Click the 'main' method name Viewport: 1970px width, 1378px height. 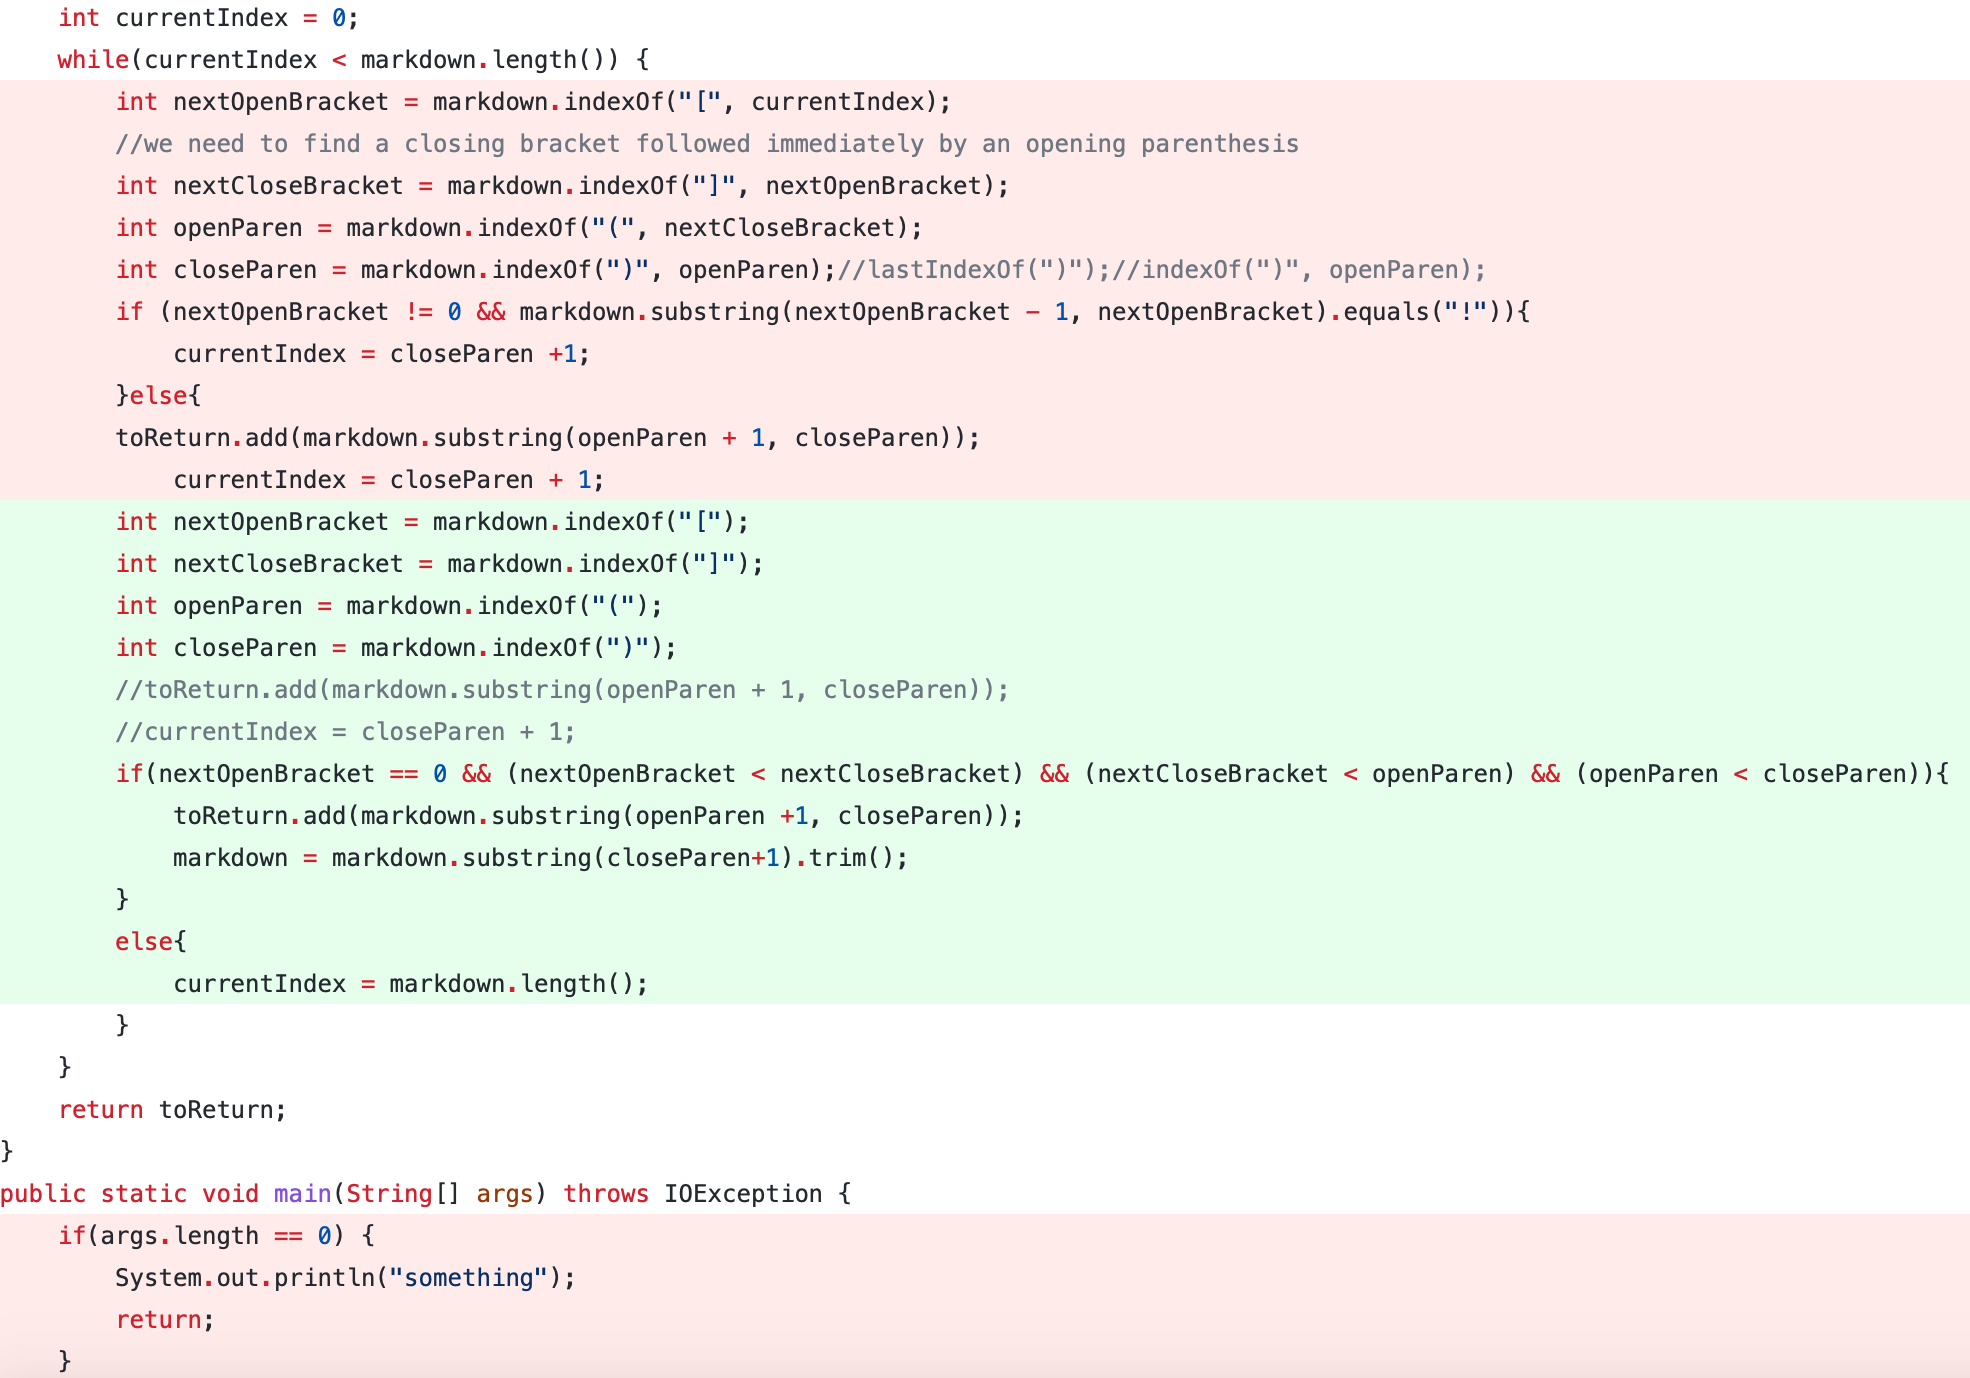coord(302,1194)
